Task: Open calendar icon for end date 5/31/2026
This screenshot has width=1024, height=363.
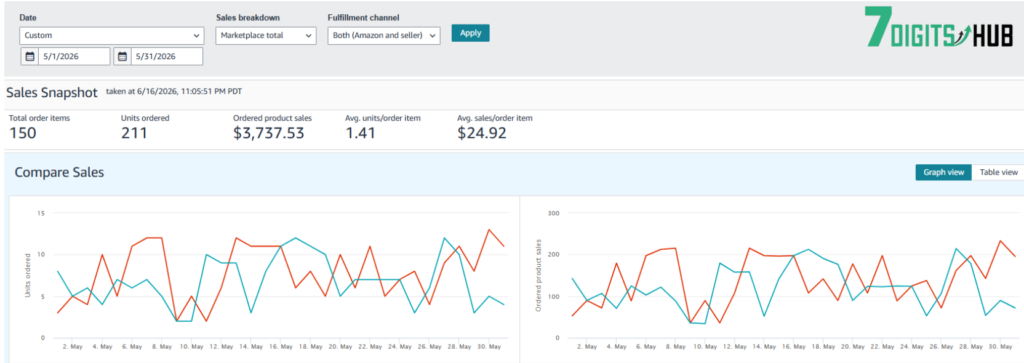Action: pos(122,57)
